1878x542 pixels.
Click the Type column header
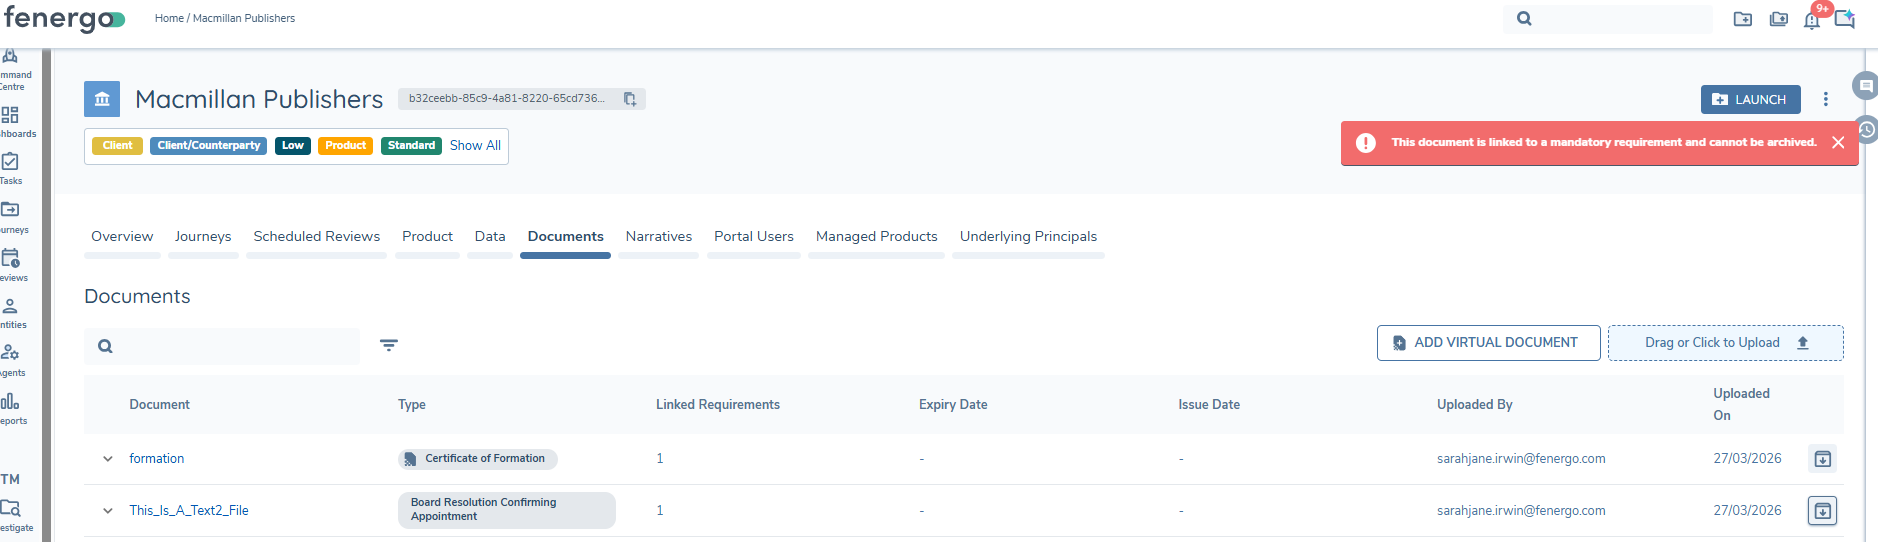click(x=412, y=405)
